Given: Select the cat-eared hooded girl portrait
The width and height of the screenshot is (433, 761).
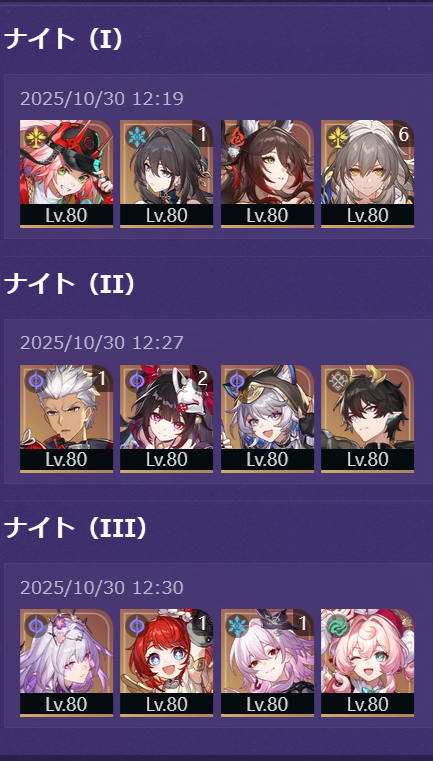Looking at the screenshot, I should [x=267, y=418].
